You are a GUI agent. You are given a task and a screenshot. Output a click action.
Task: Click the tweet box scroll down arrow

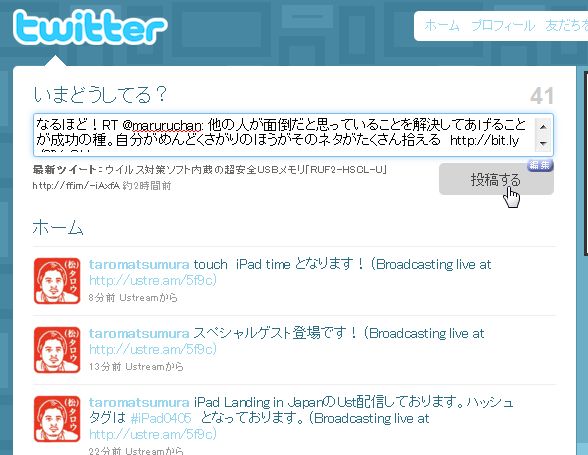point(543,143)
